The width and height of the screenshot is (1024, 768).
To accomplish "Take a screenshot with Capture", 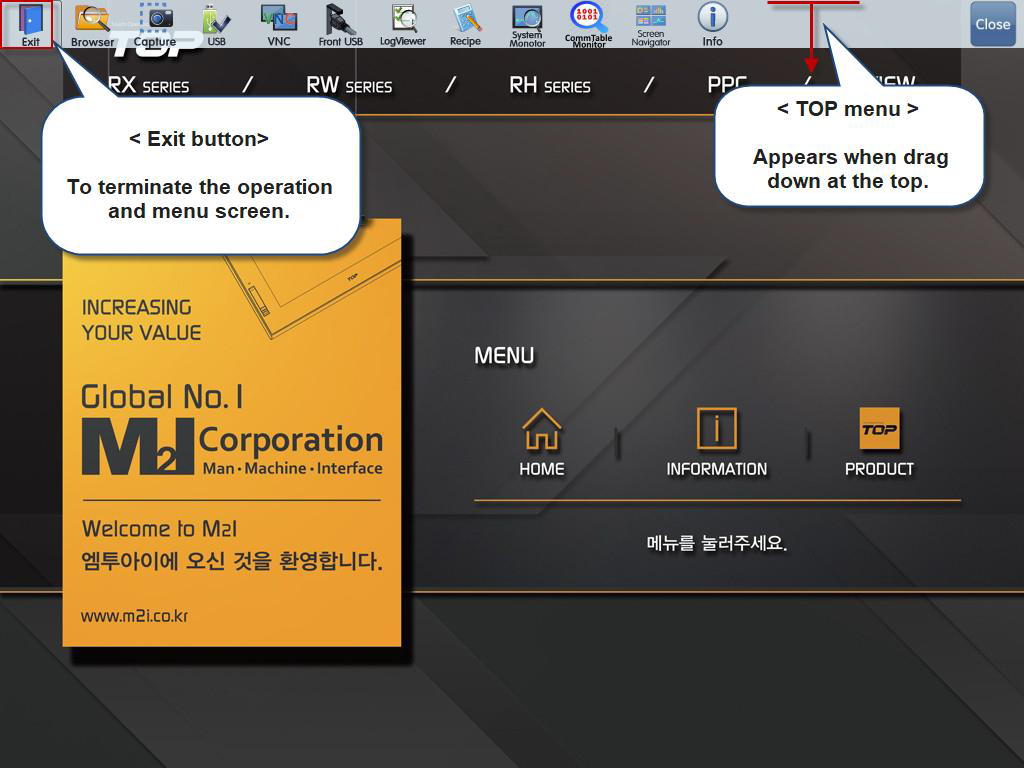I will pyautogui.click(x=155, y=24).
